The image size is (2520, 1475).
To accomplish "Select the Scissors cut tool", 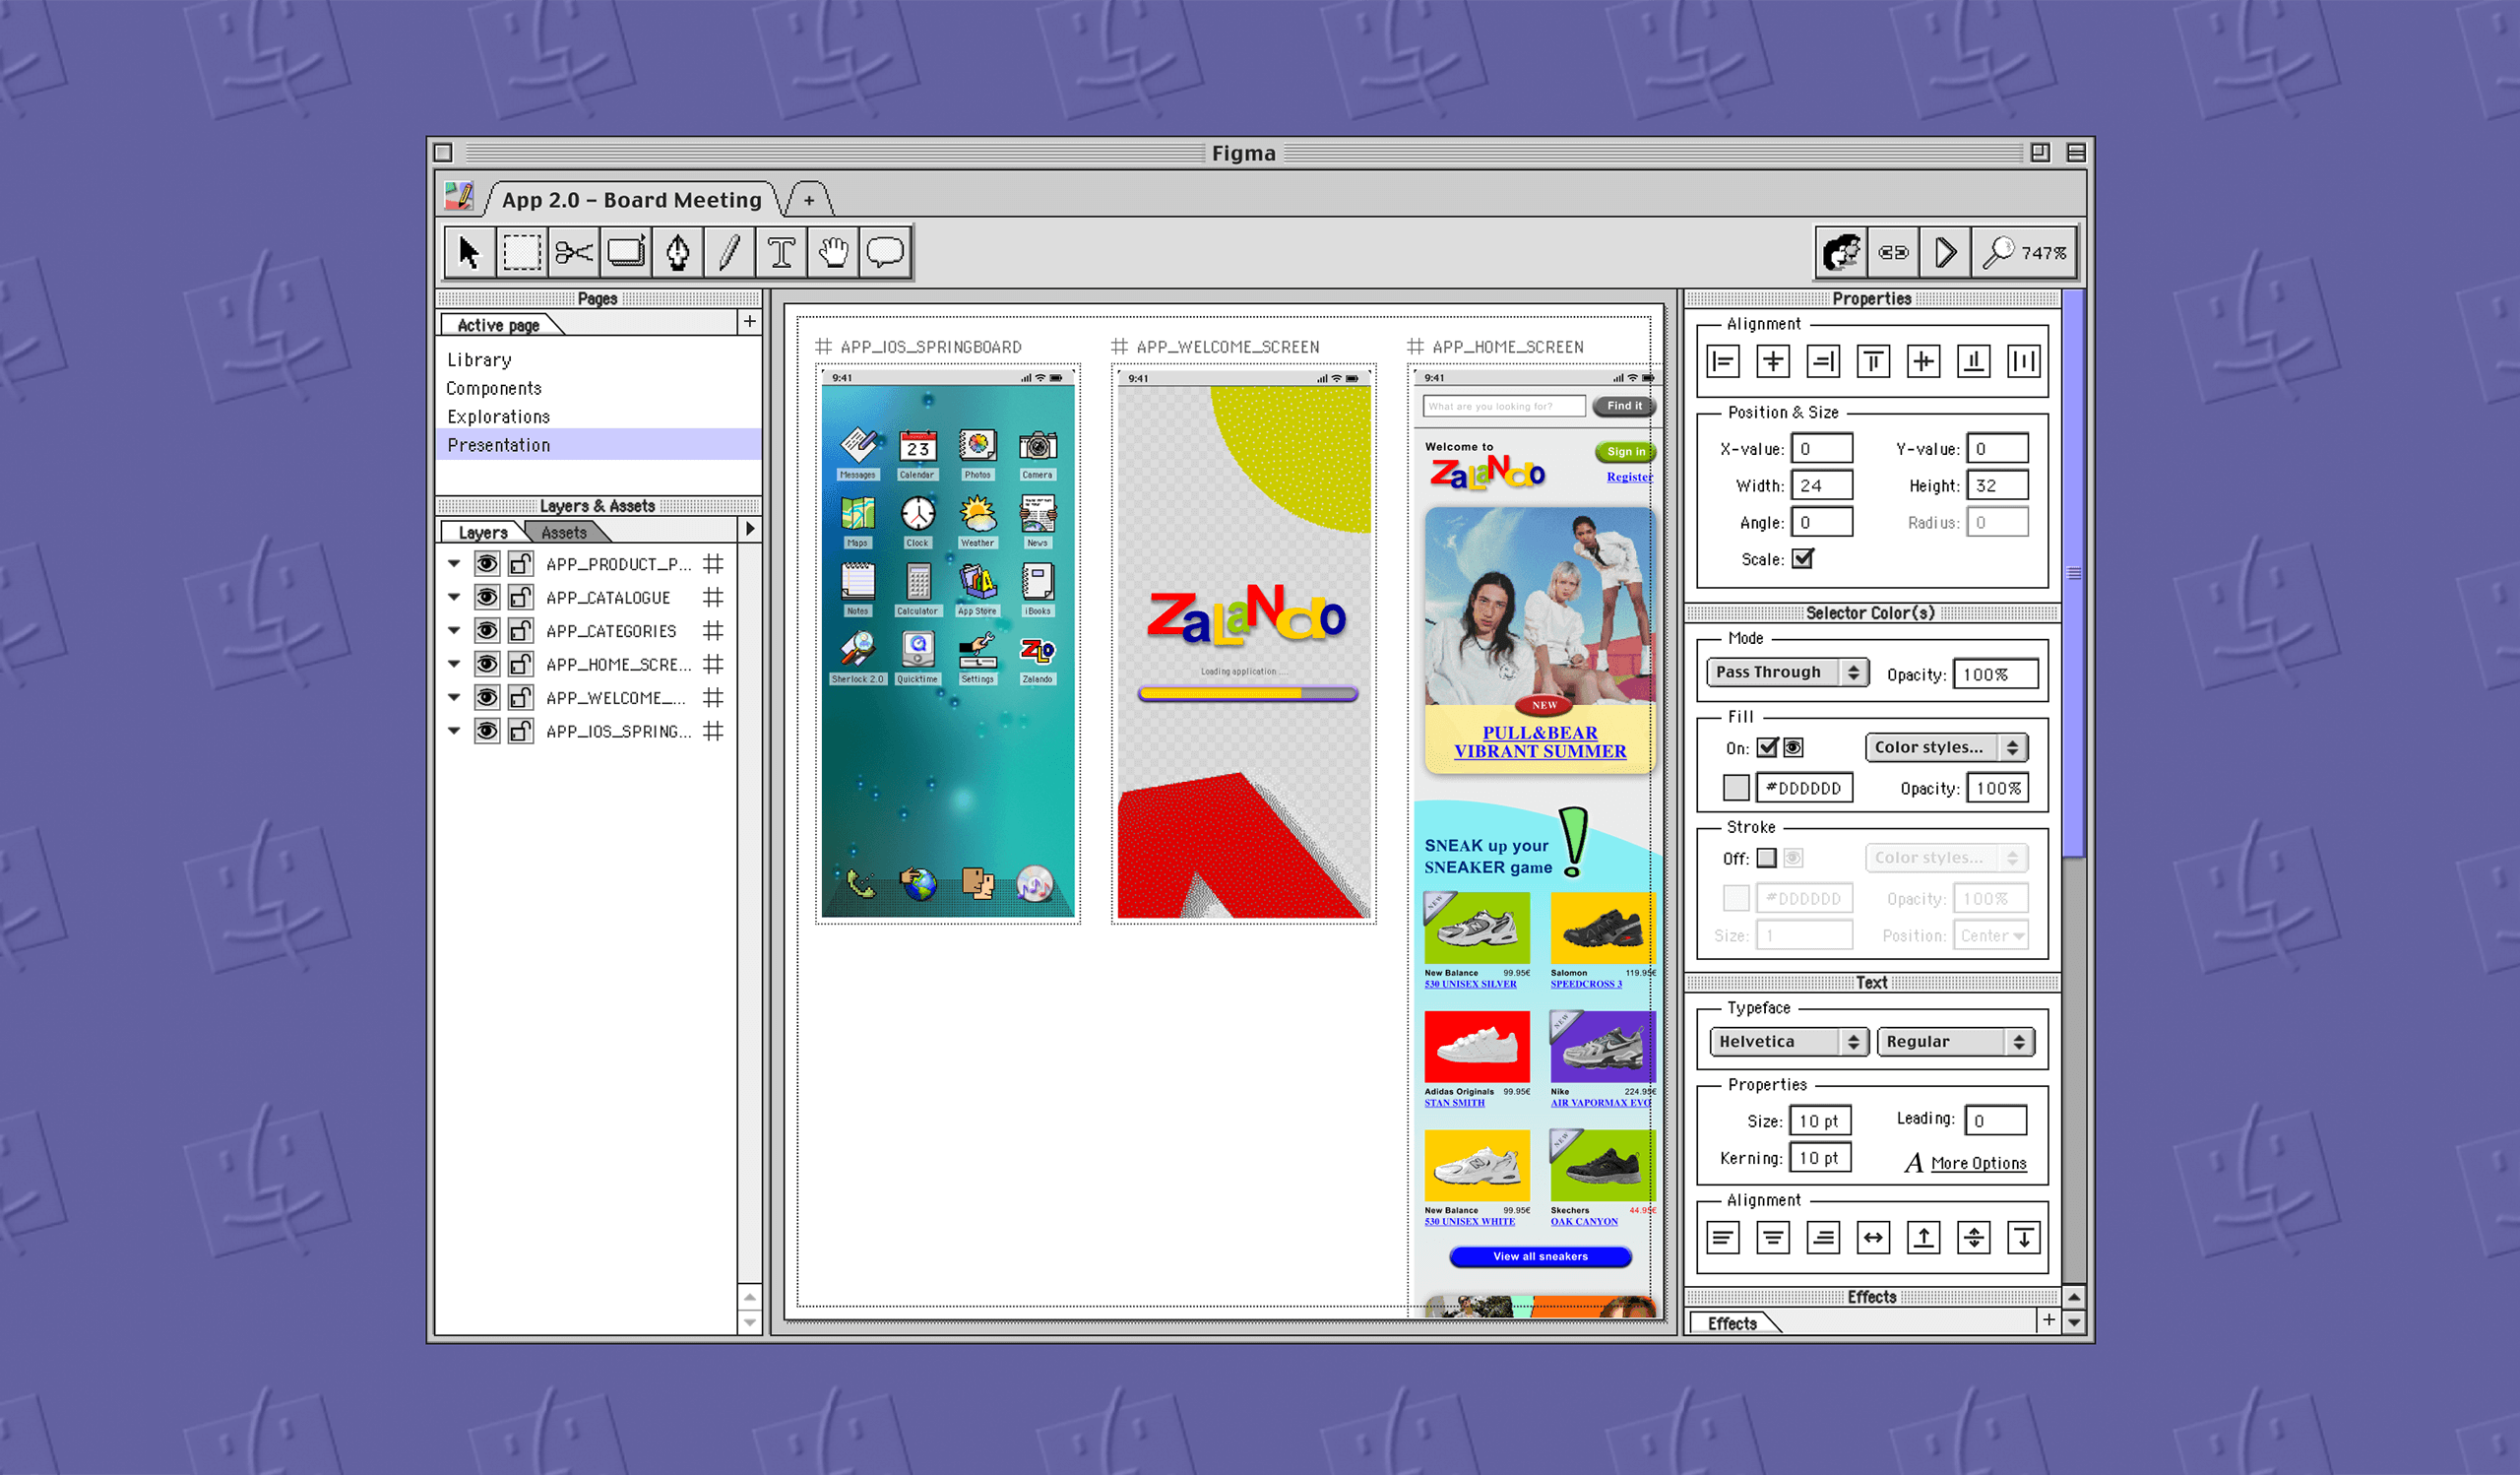I will pyautogui.click(x=574, y=252).
